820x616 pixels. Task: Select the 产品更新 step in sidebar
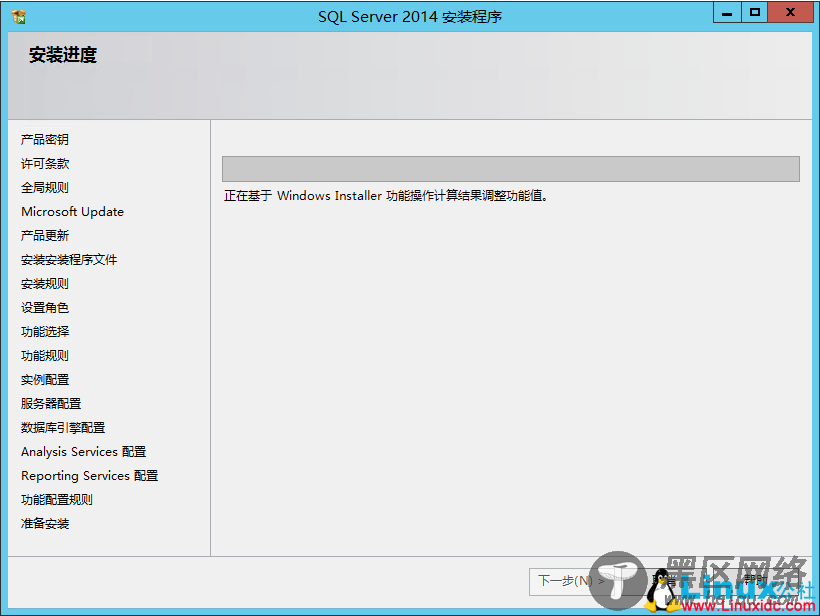coord(44,236)
